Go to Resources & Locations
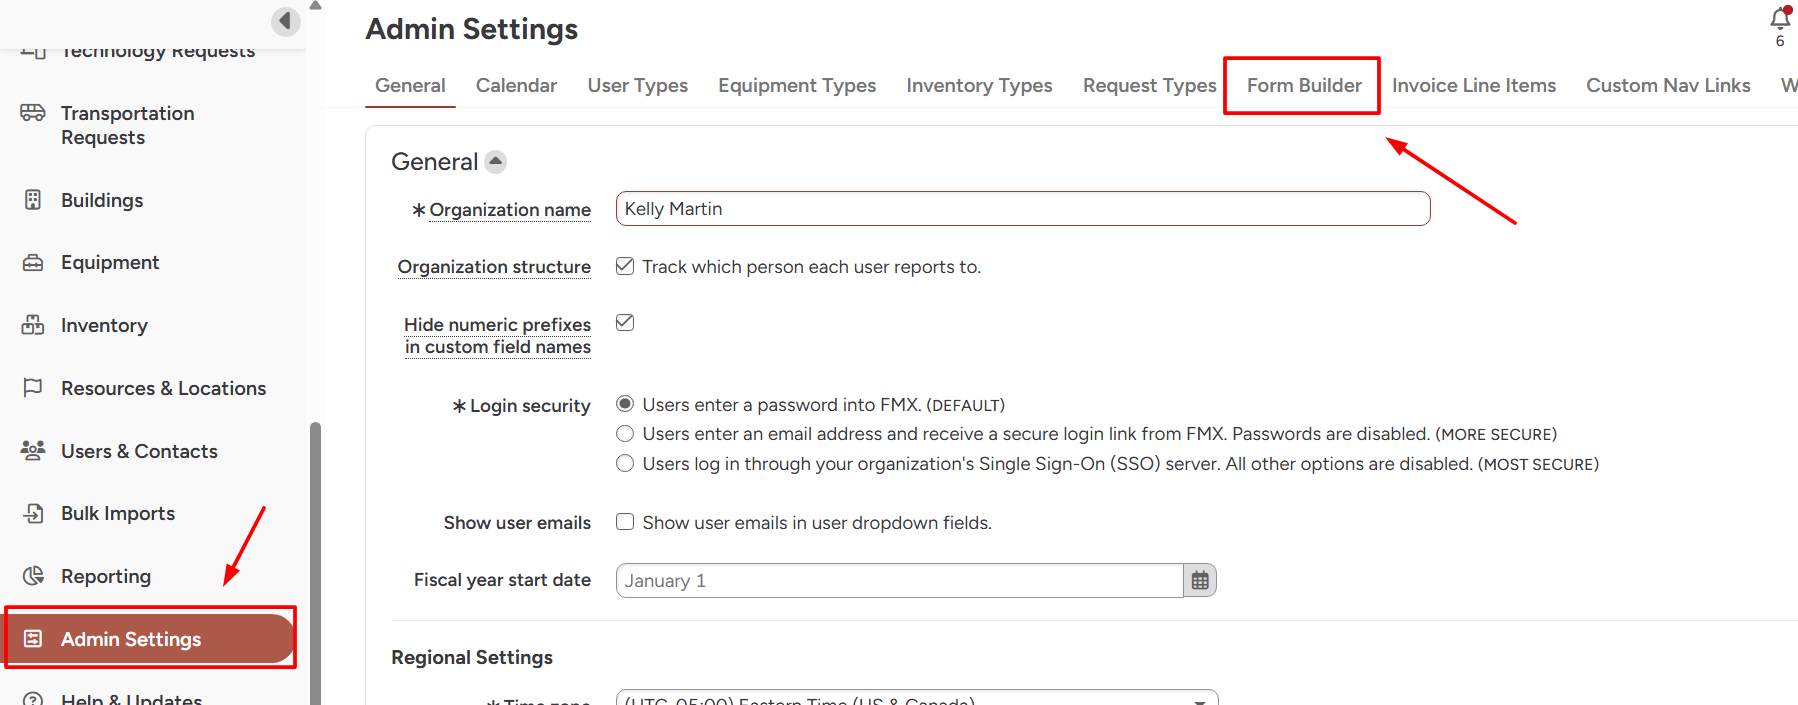This screenshot has height=705, width=1798. pos(163,388)
